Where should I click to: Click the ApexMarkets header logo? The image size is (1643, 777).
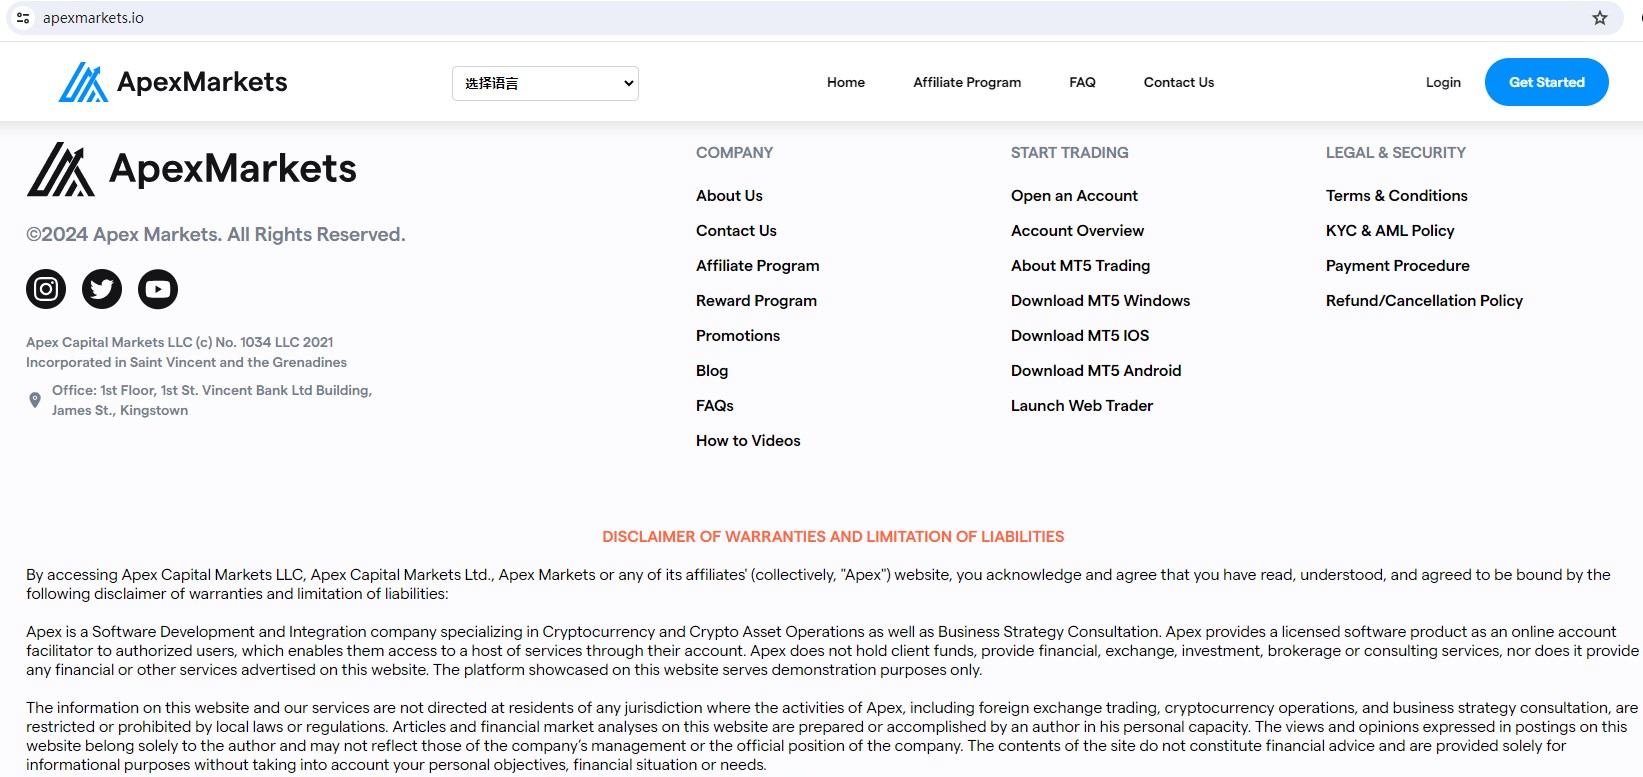pyautogui.click(x=173, y=82)
